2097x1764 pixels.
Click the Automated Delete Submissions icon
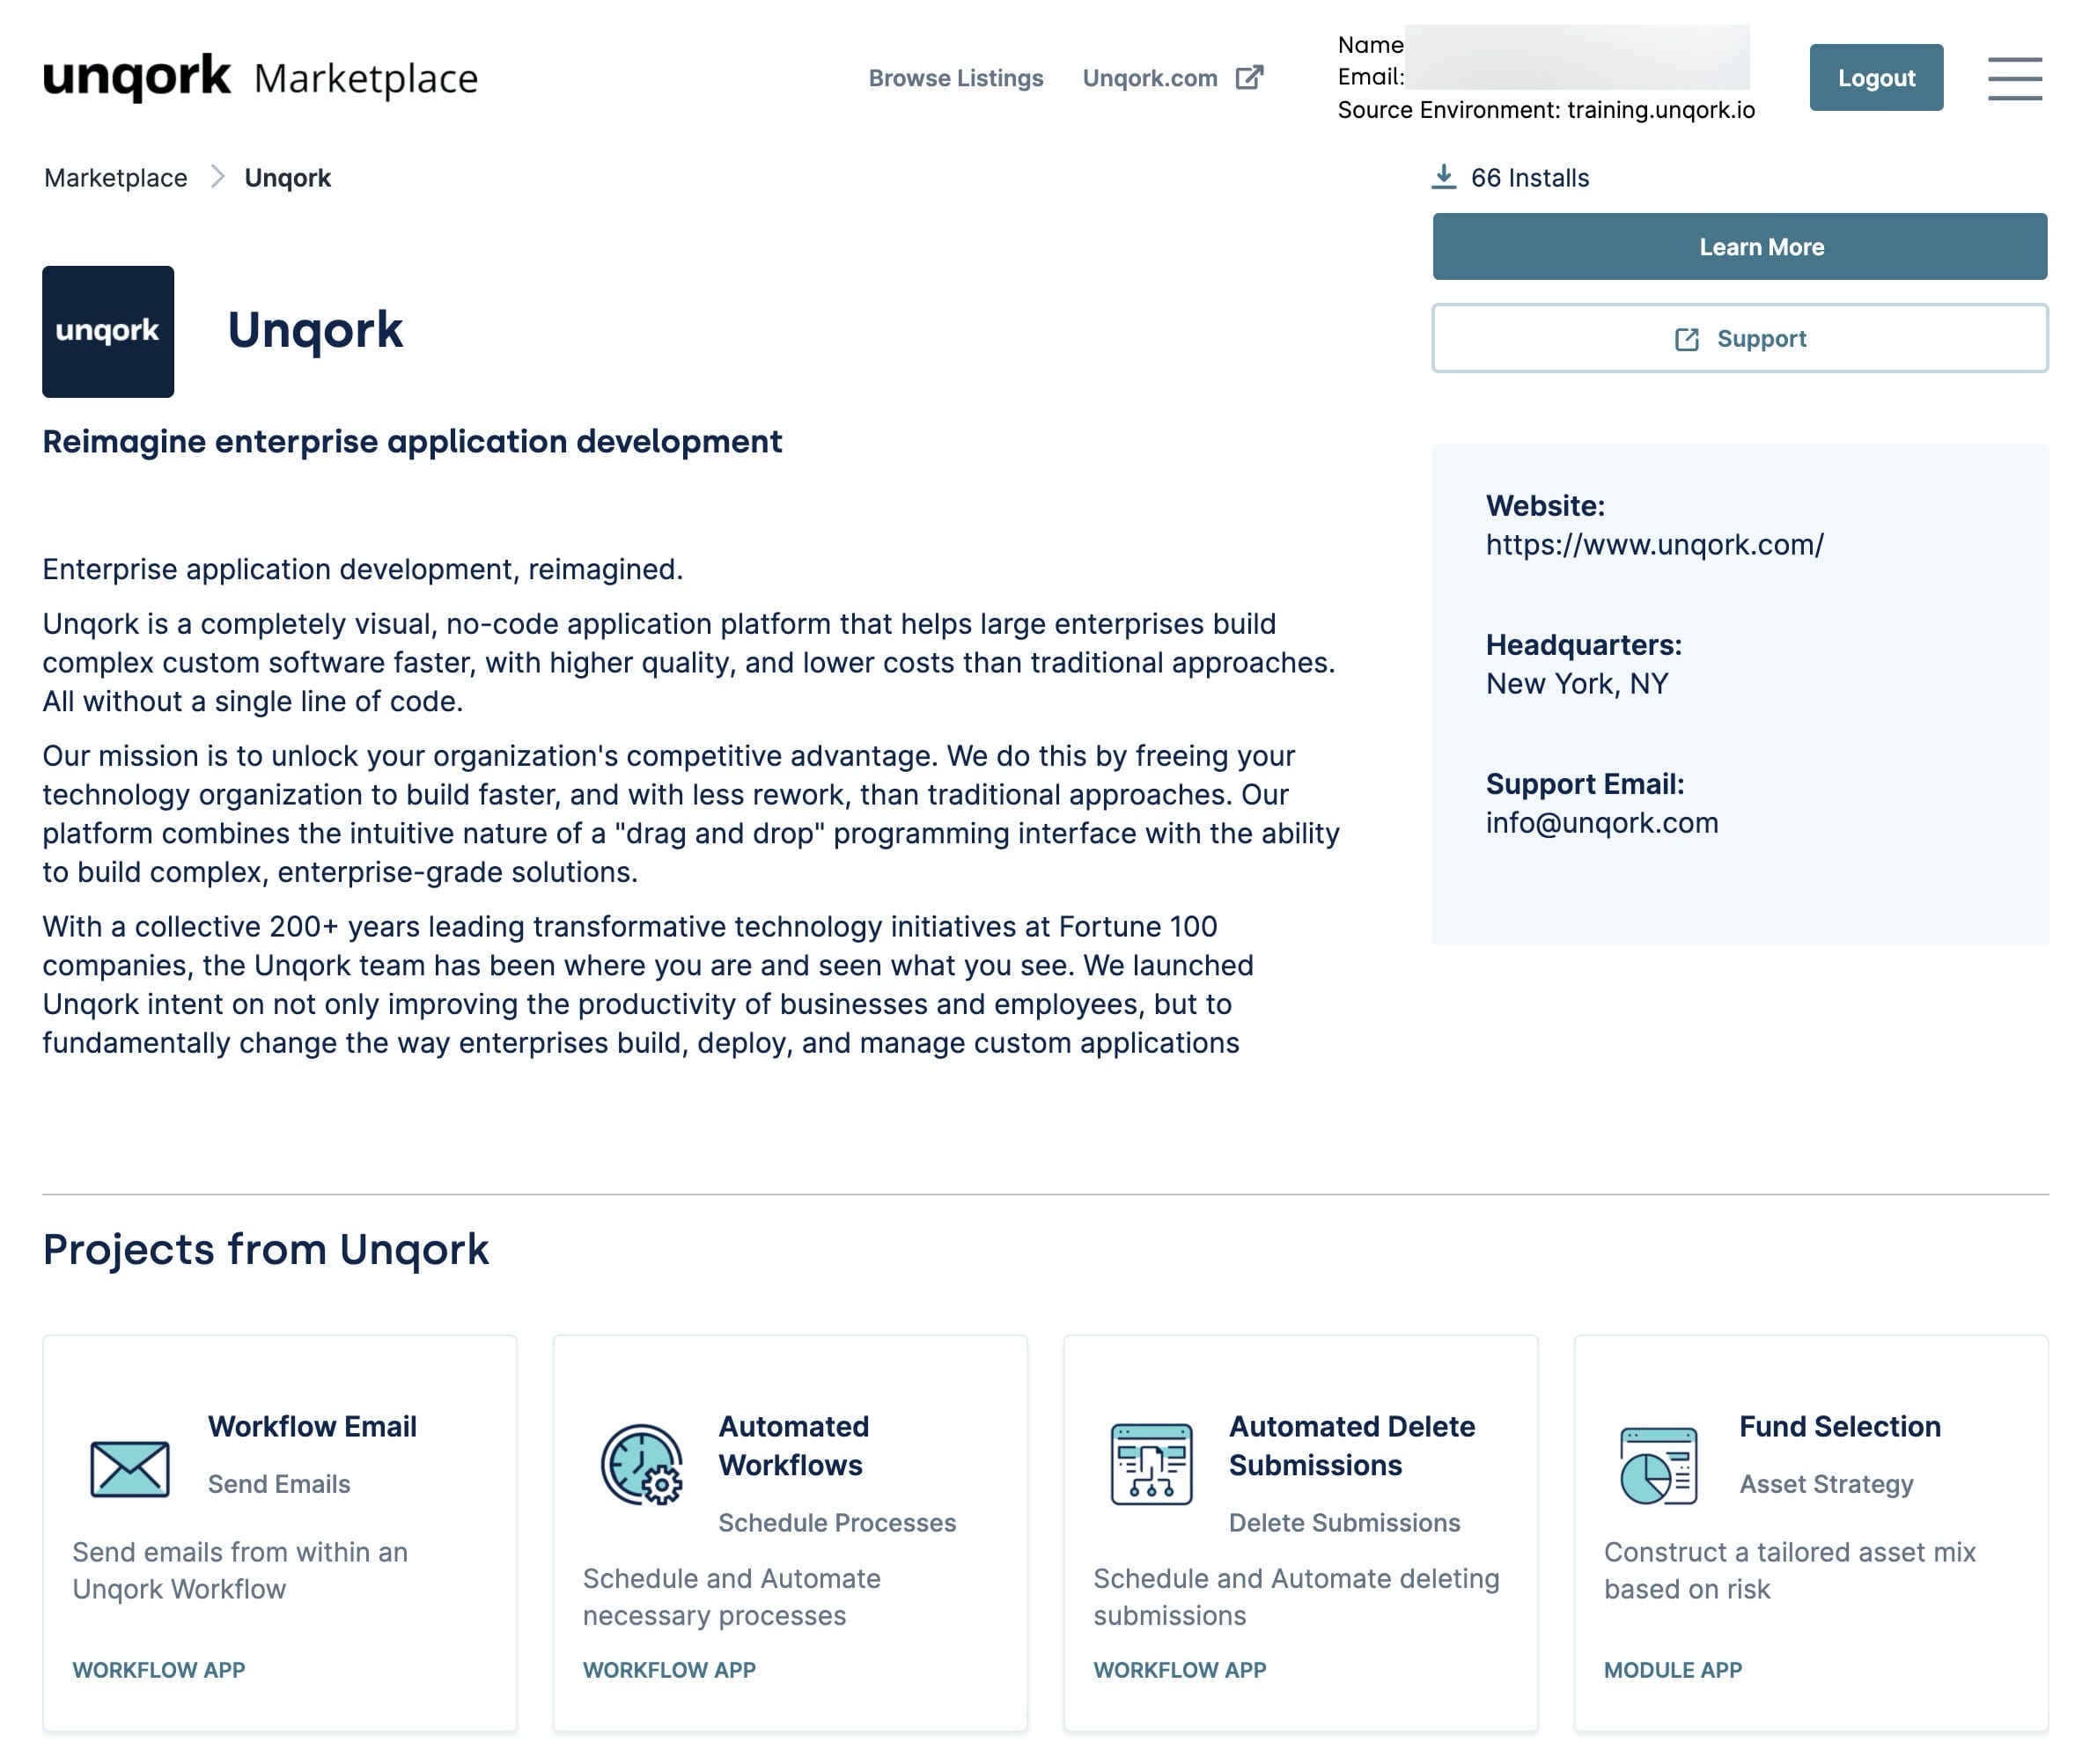[1152, 1465]
